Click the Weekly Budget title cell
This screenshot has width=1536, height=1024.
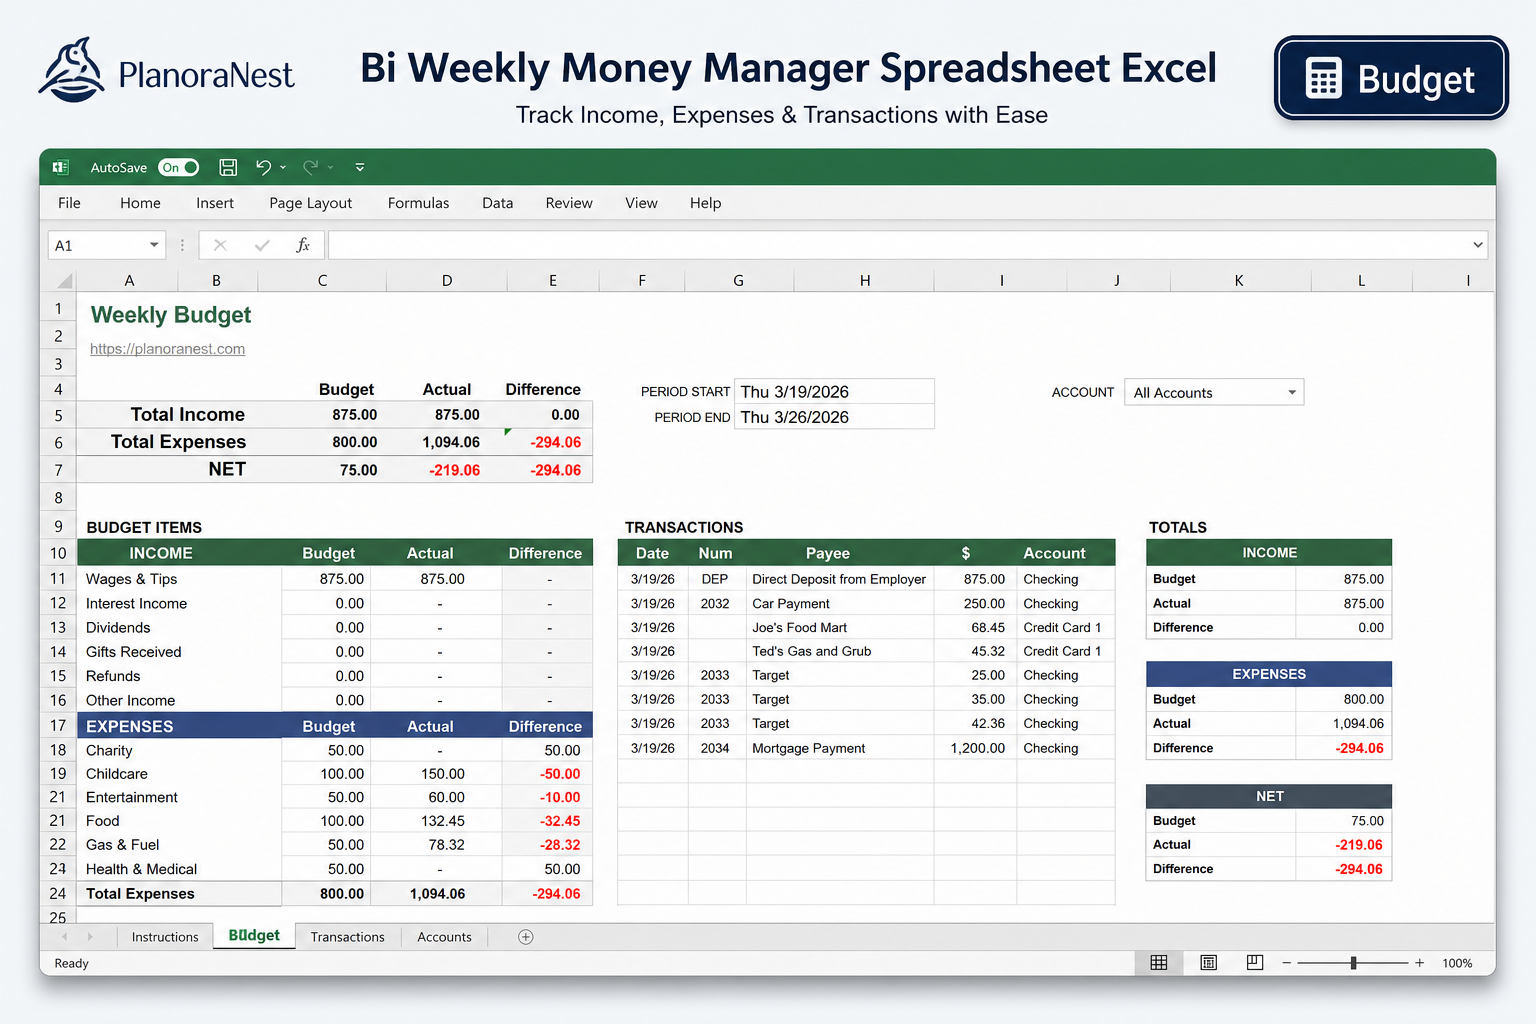[x=171, y=315]
